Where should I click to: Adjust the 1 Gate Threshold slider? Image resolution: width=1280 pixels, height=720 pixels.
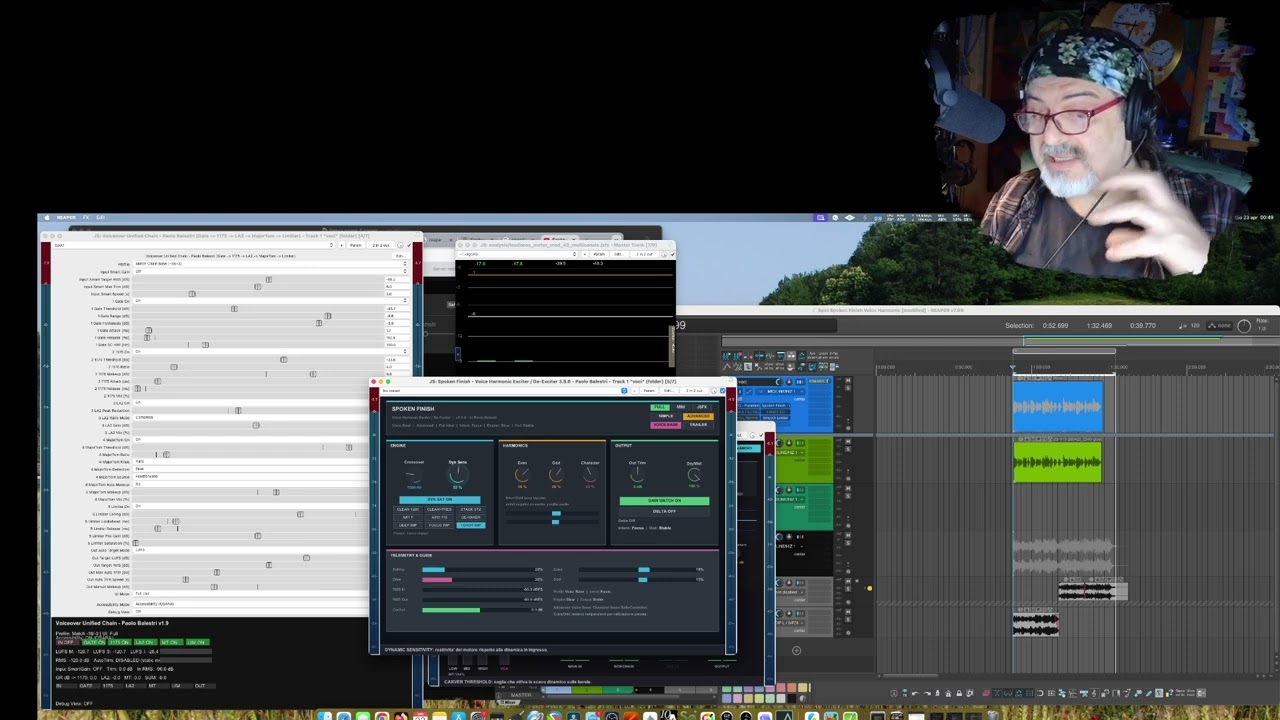[x=258, y=308]
